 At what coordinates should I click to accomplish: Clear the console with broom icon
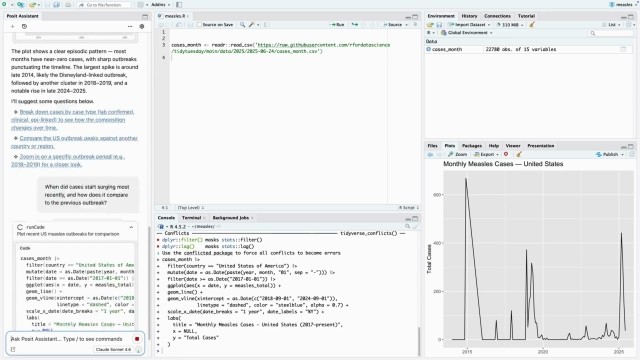pyautogui.click(x=416, y=226)
